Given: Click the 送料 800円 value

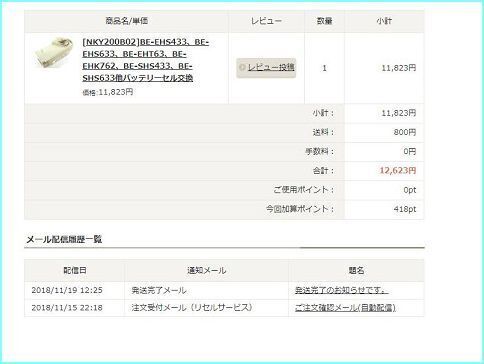Looking at the screenshot, I should pos(405,132).
